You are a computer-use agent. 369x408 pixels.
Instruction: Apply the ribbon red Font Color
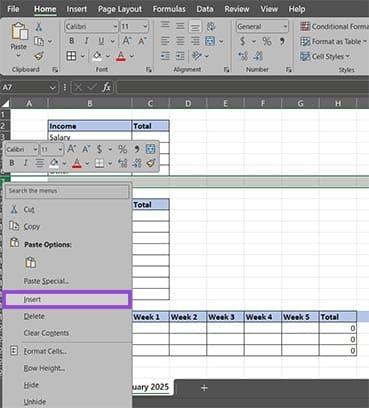tap(121, 56)
